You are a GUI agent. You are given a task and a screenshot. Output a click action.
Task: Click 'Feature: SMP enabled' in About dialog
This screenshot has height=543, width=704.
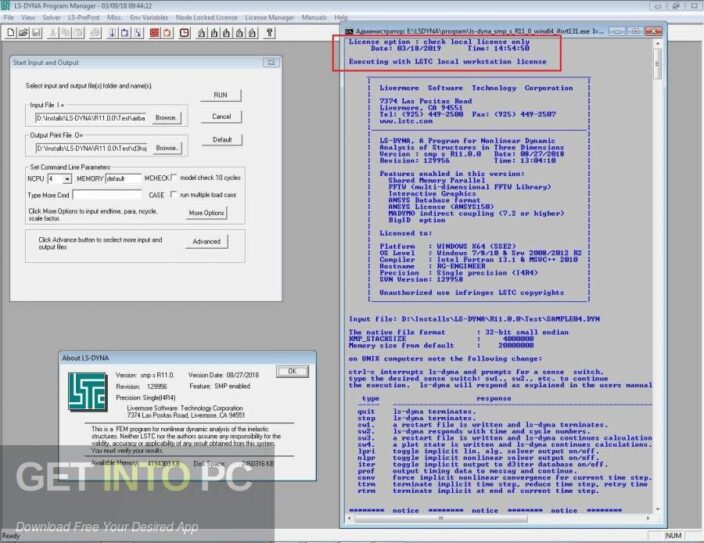point(220,386)
